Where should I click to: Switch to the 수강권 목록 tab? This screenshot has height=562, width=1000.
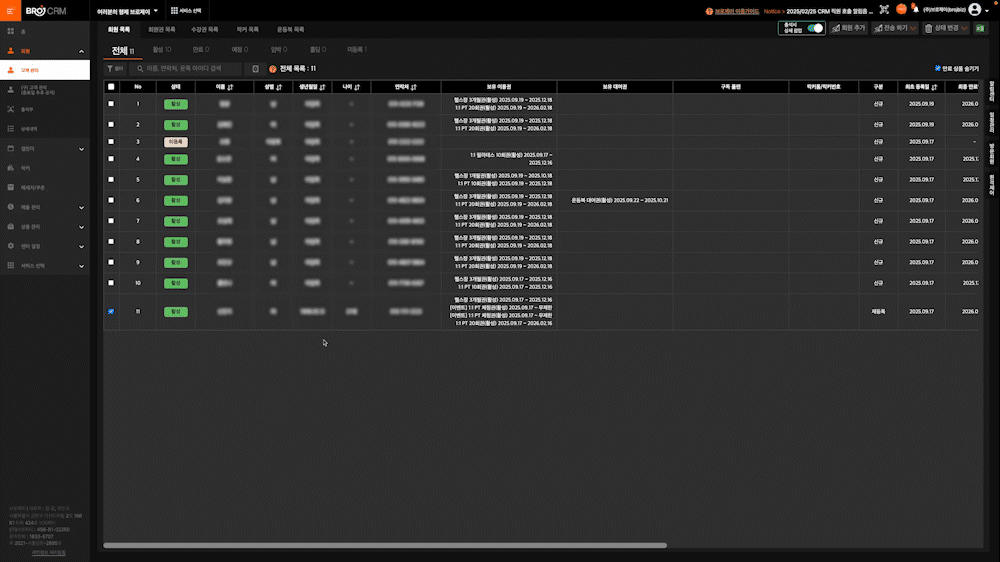tap(204, 29)
